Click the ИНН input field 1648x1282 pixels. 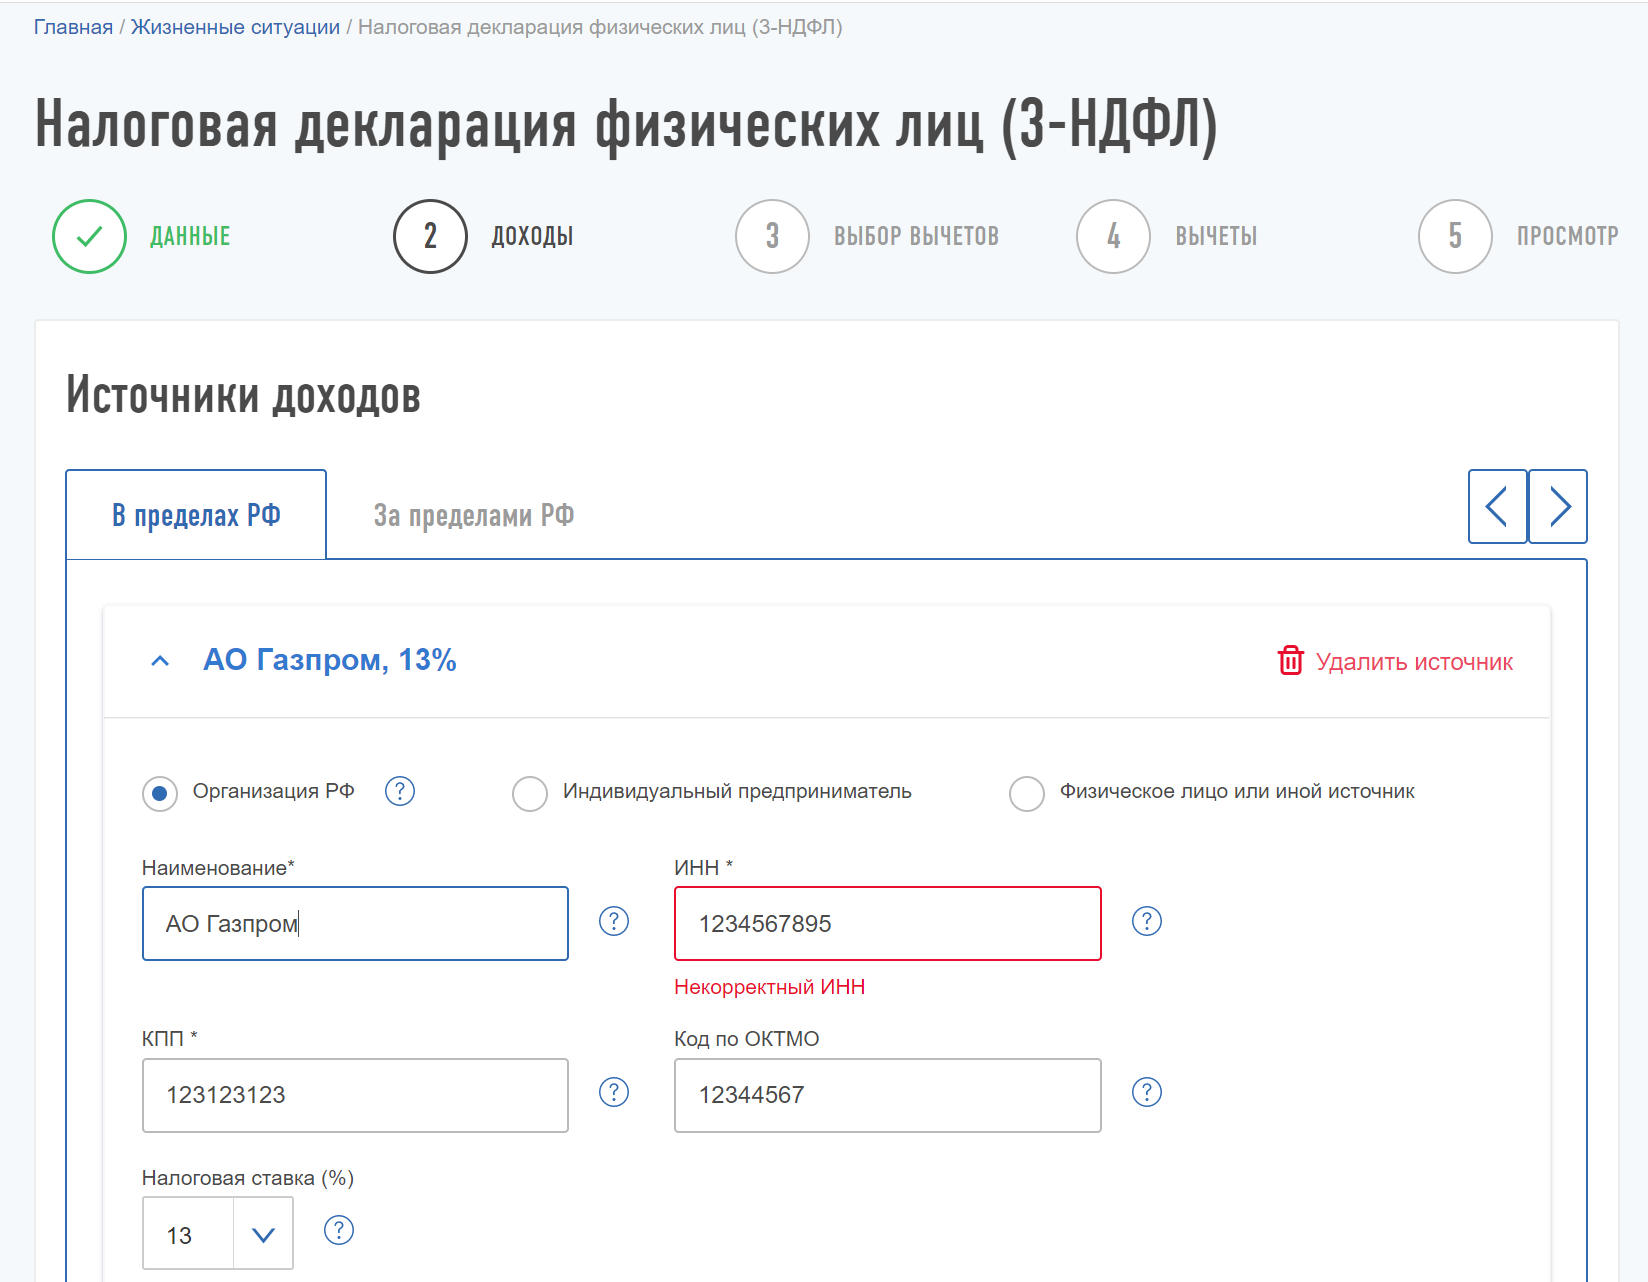887,924
